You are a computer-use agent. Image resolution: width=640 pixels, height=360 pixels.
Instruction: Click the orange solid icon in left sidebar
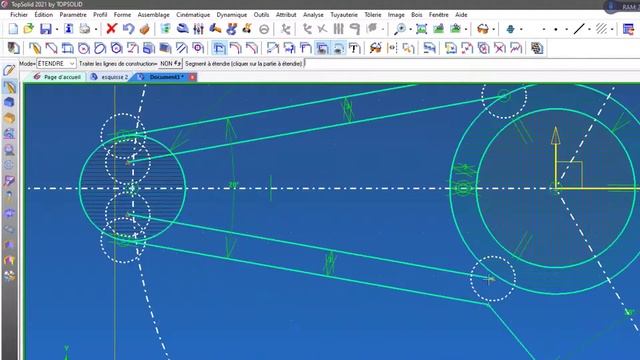tap(9, 118)
